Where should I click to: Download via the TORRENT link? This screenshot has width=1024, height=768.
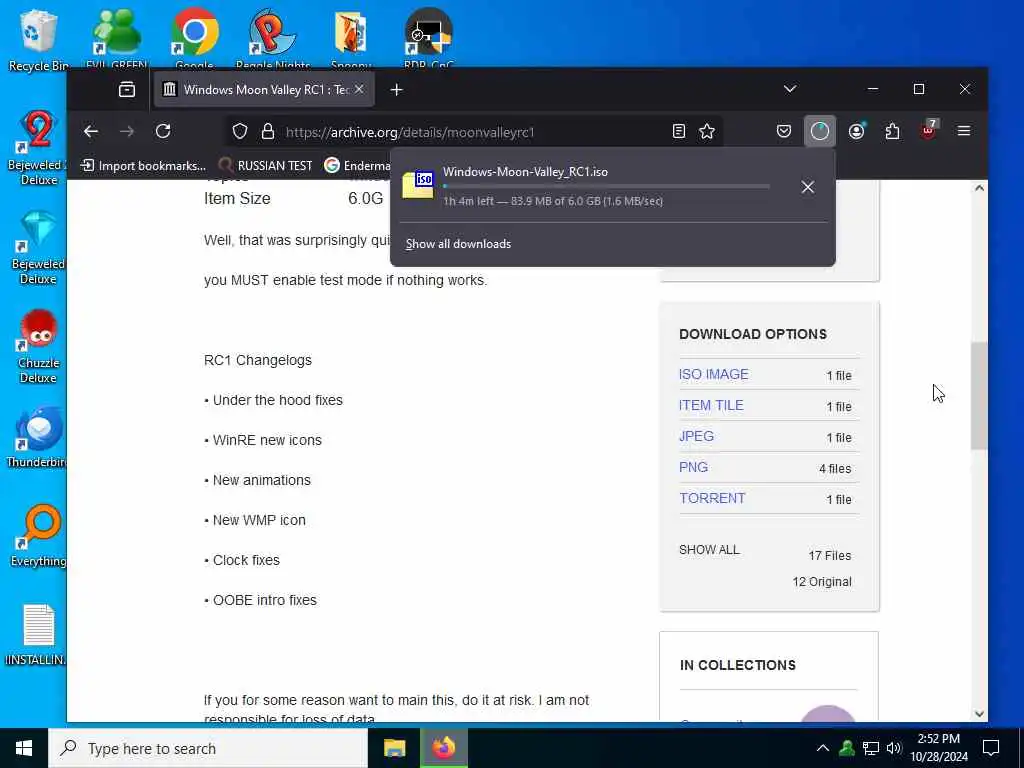[x=712, y=498]
